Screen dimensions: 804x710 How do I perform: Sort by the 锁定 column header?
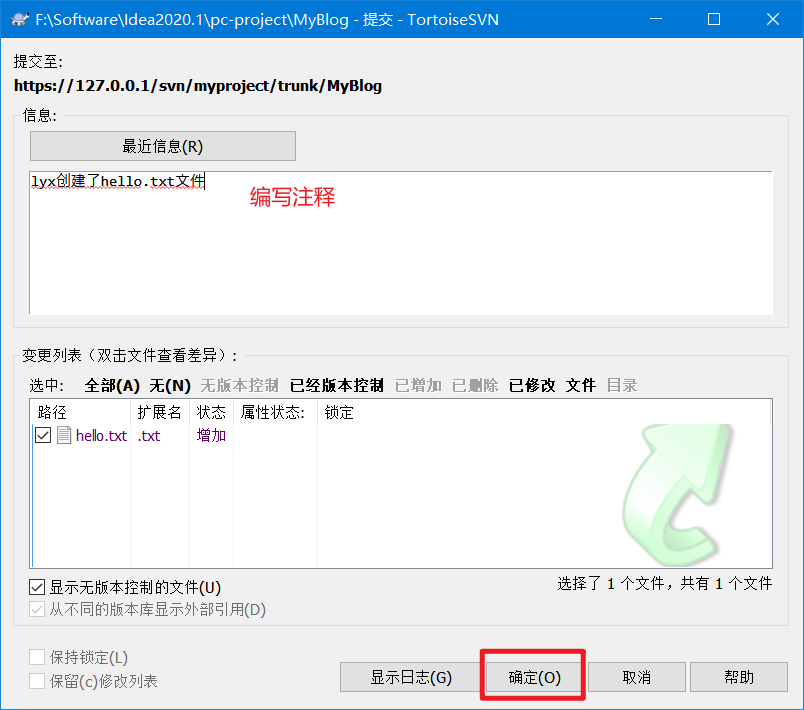[339, 412]
